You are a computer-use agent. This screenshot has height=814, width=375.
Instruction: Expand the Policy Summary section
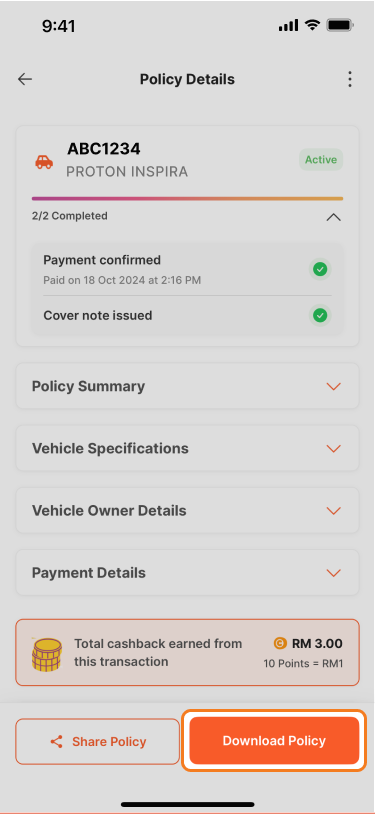188,386
